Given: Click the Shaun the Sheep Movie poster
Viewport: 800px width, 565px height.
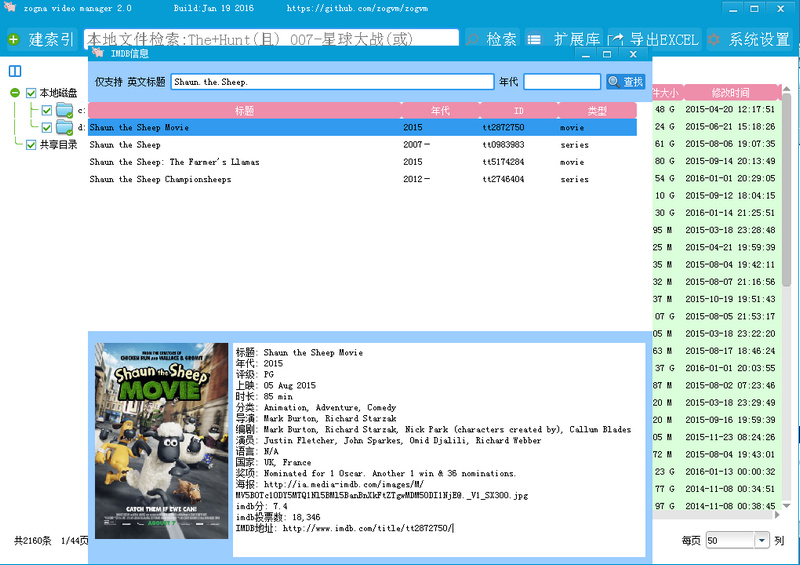Looking at the screenshot, I should (x=162, y=441).
